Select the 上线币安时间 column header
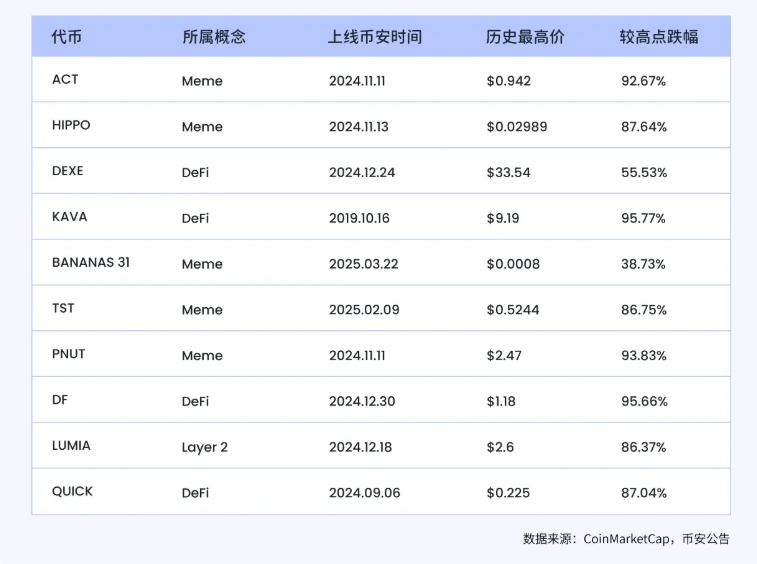Viewport: 757px width, 564px height. coord(374,37)
